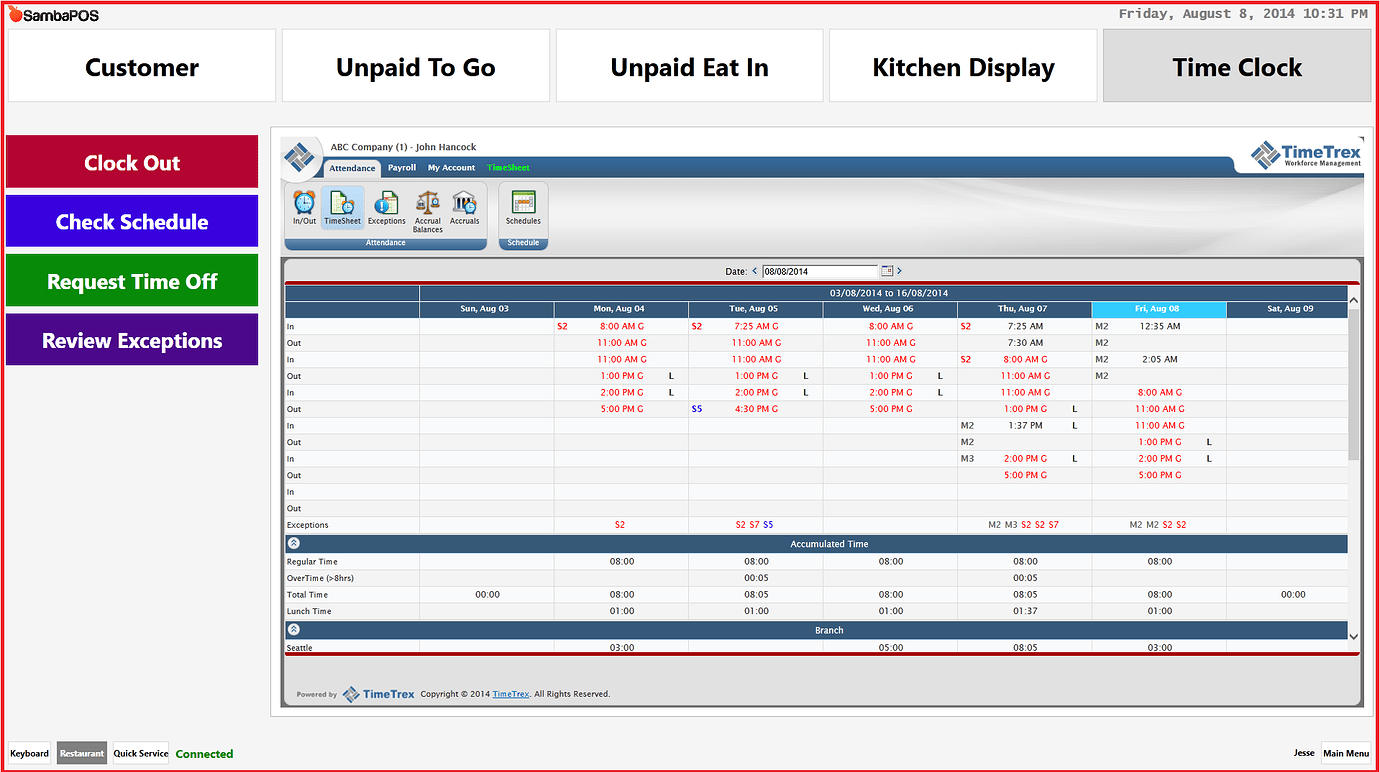Screen dimensions: 1380x772
Task: Click the 1:37 PM punch on Thursday
Action: [x=1024, y=426]
